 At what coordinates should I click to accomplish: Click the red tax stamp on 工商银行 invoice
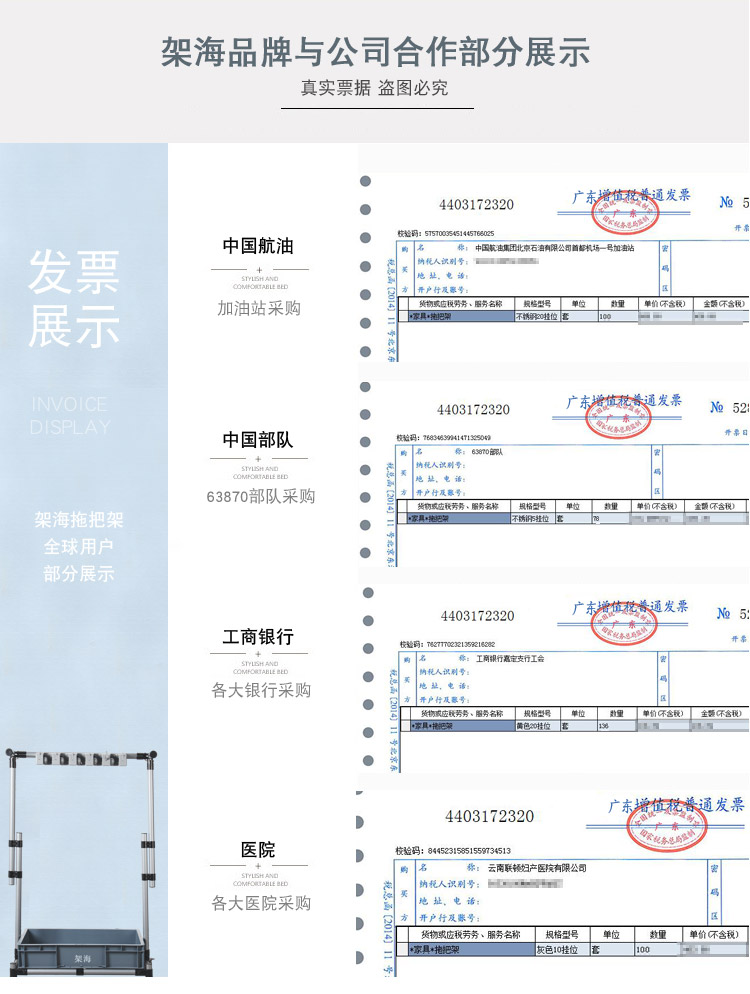624,624
